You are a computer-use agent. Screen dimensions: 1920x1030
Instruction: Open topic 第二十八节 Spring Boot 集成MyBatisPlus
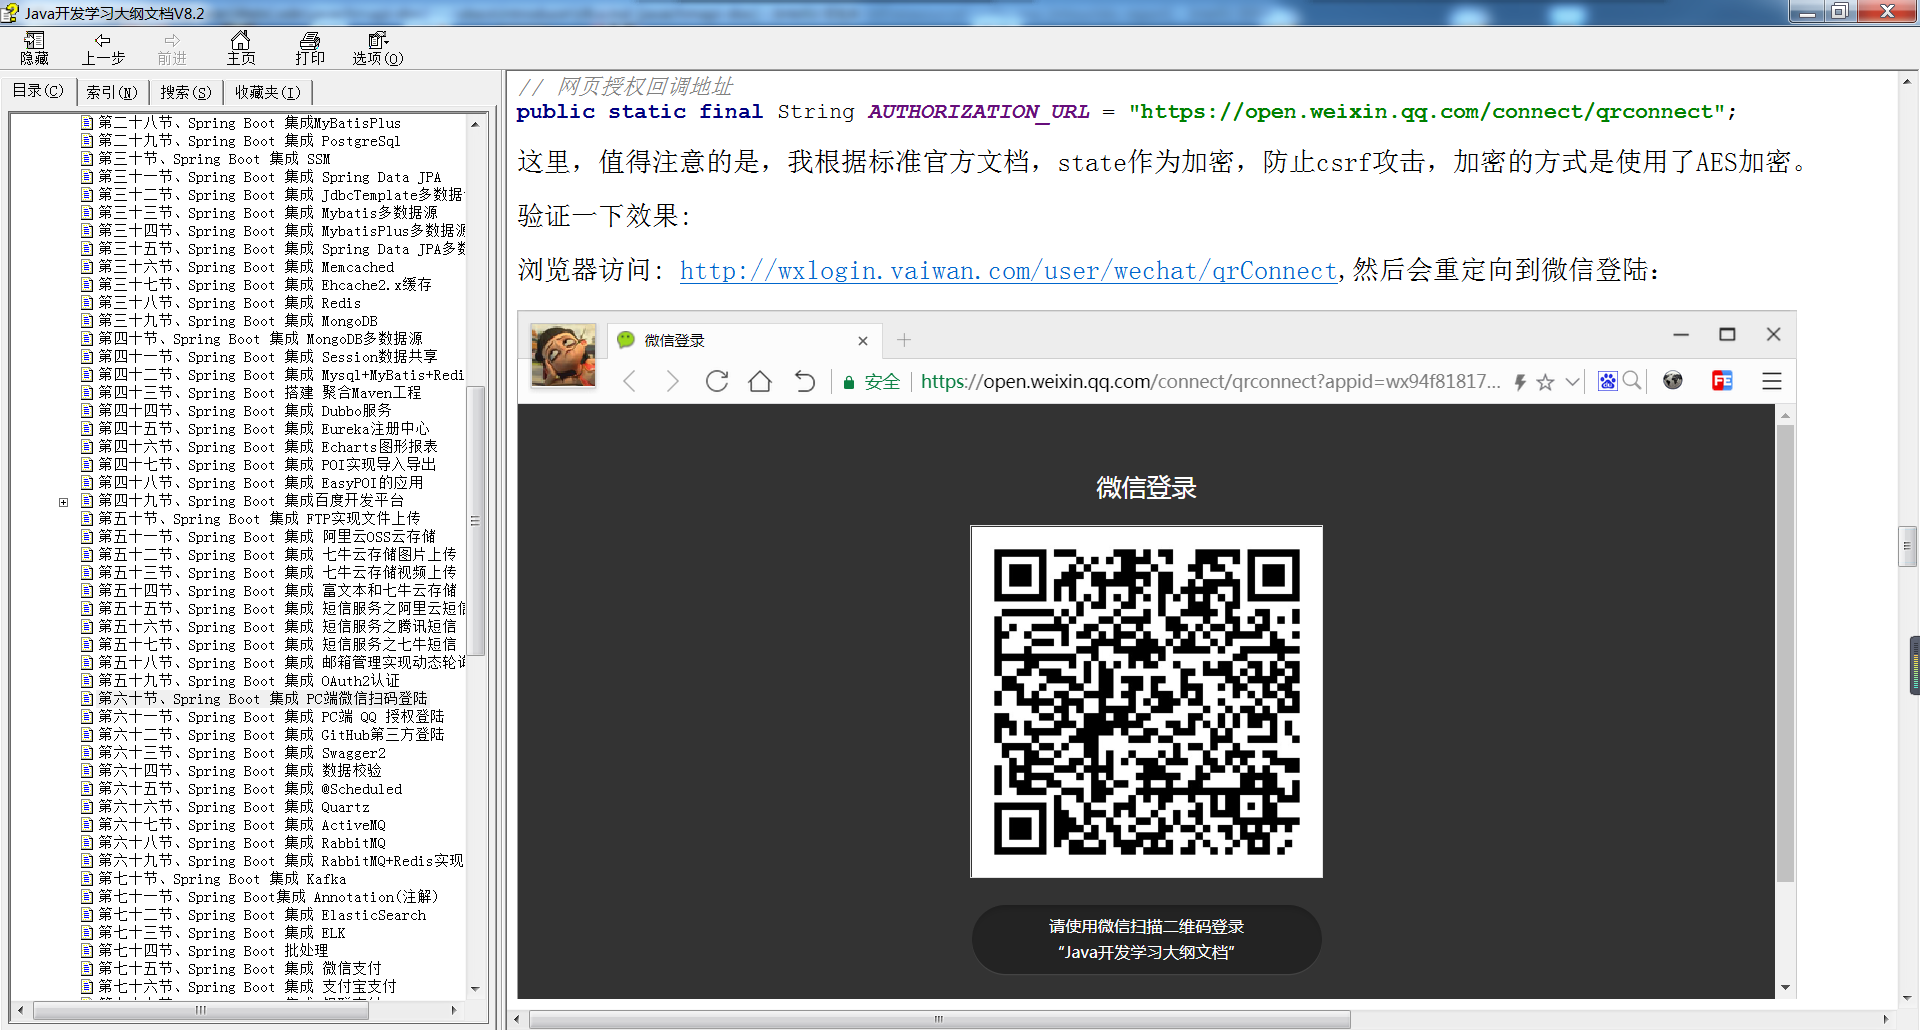[x=249, y=123]
